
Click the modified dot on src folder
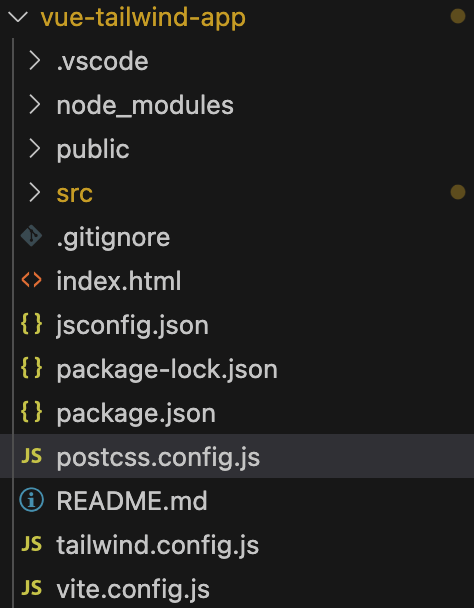[458, 192]
